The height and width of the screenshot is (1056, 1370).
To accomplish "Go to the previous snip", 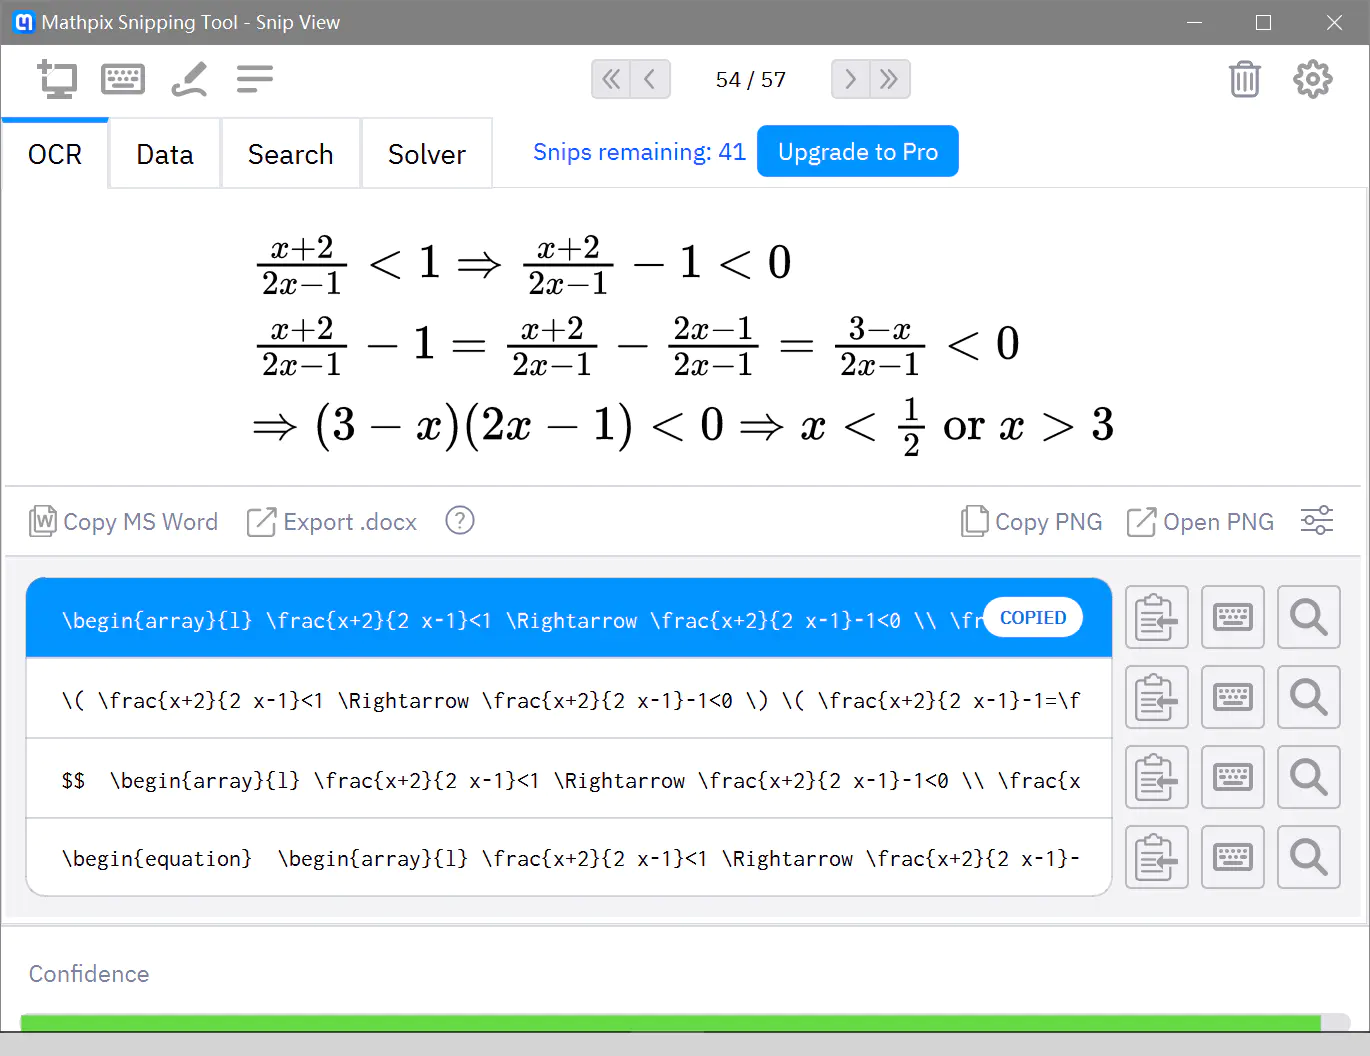I will tap(650, 79).
